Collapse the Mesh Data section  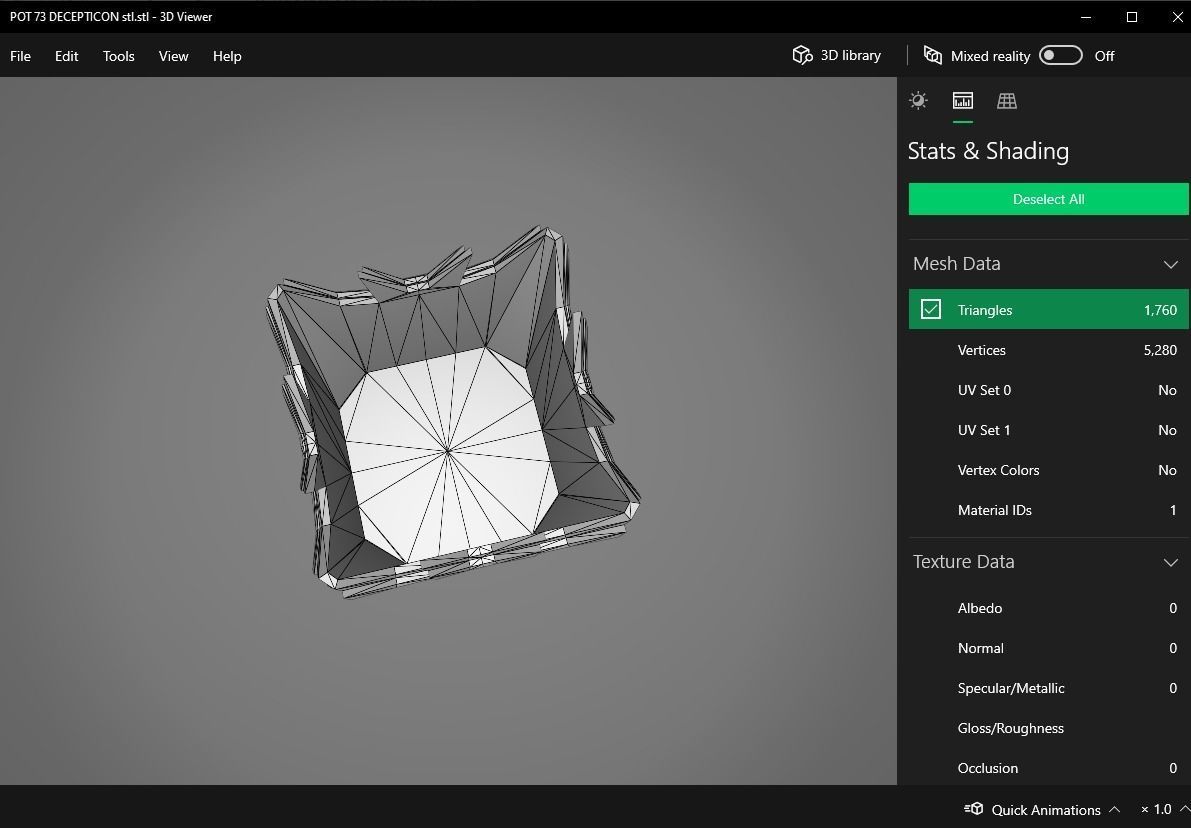1170,264
